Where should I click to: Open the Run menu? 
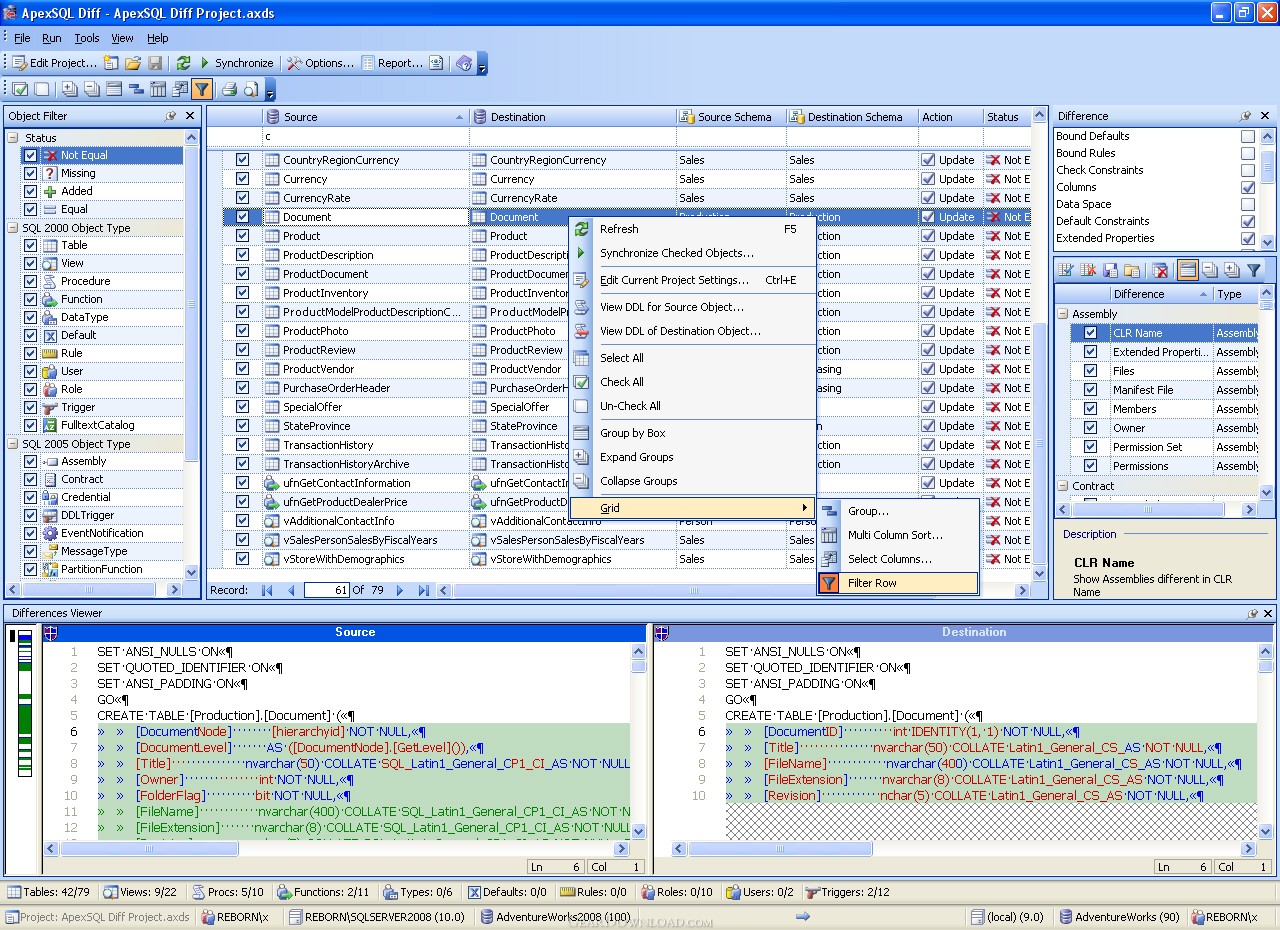click(x=52, y=38)
